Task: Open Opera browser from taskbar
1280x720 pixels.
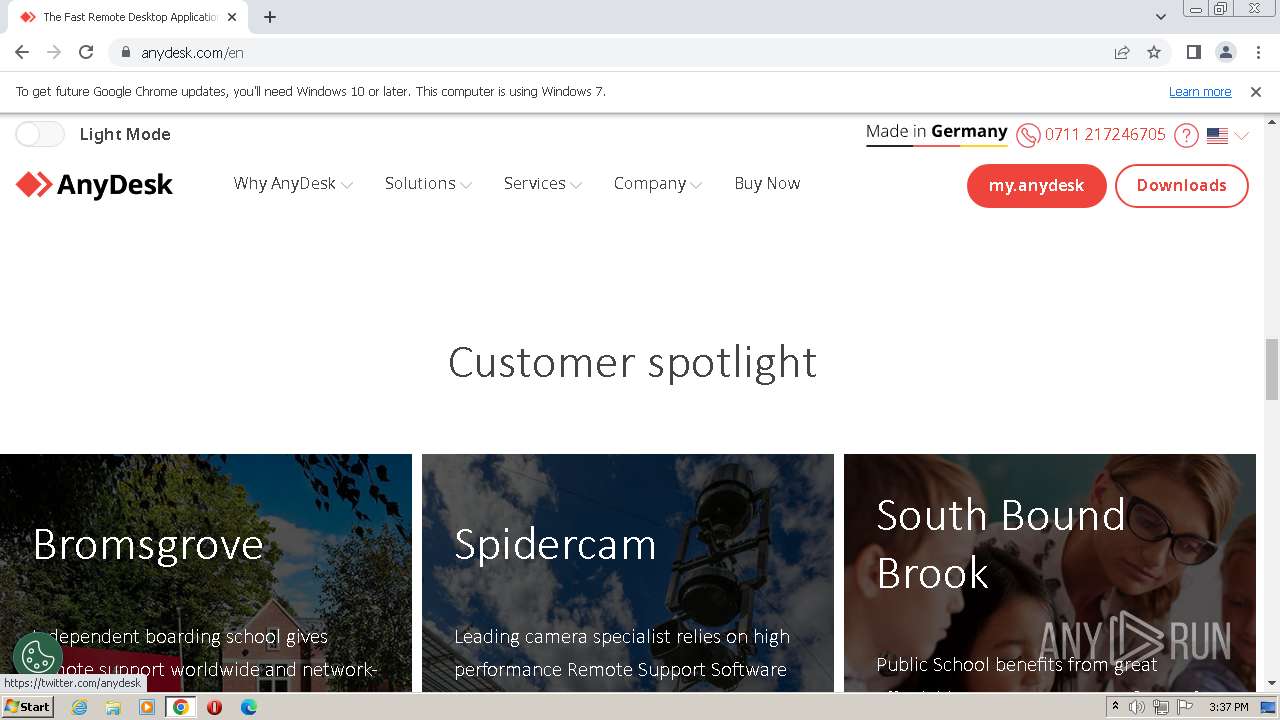Action: [x=214, y=707]
